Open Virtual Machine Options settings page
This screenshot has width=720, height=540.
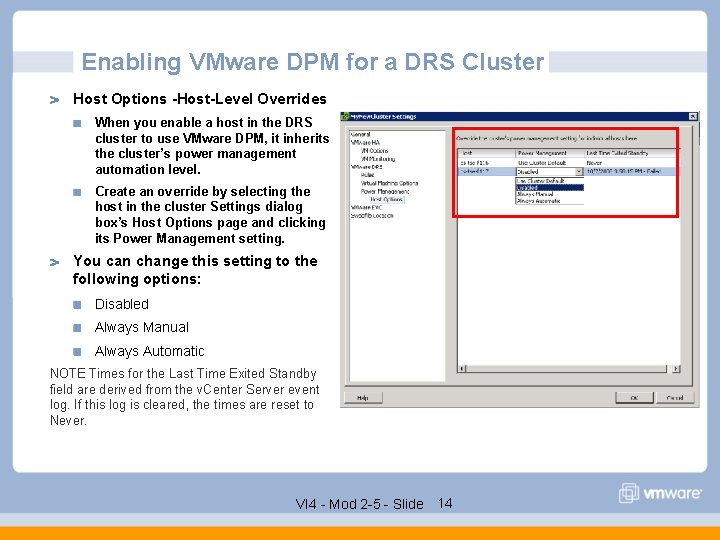(389, 183)
